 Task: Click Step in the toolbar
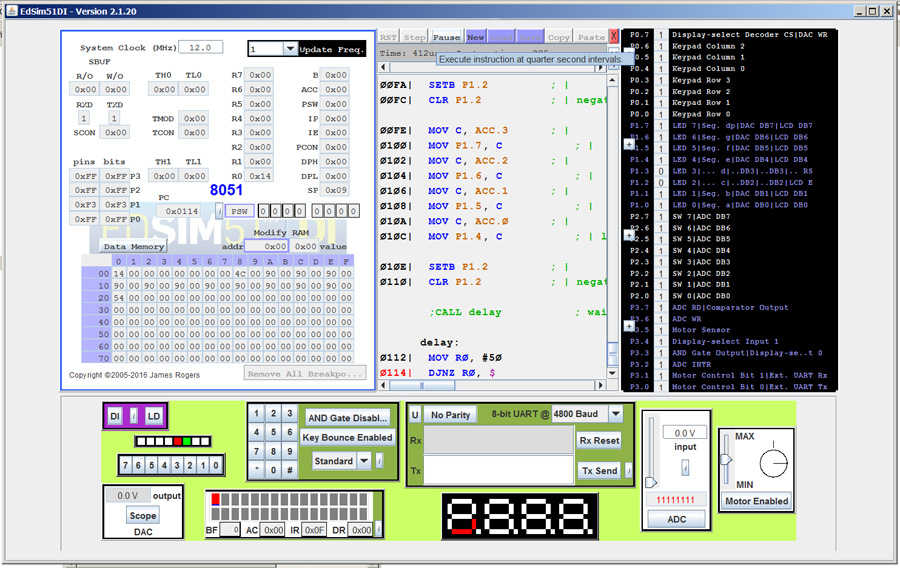tap(414, 37)
